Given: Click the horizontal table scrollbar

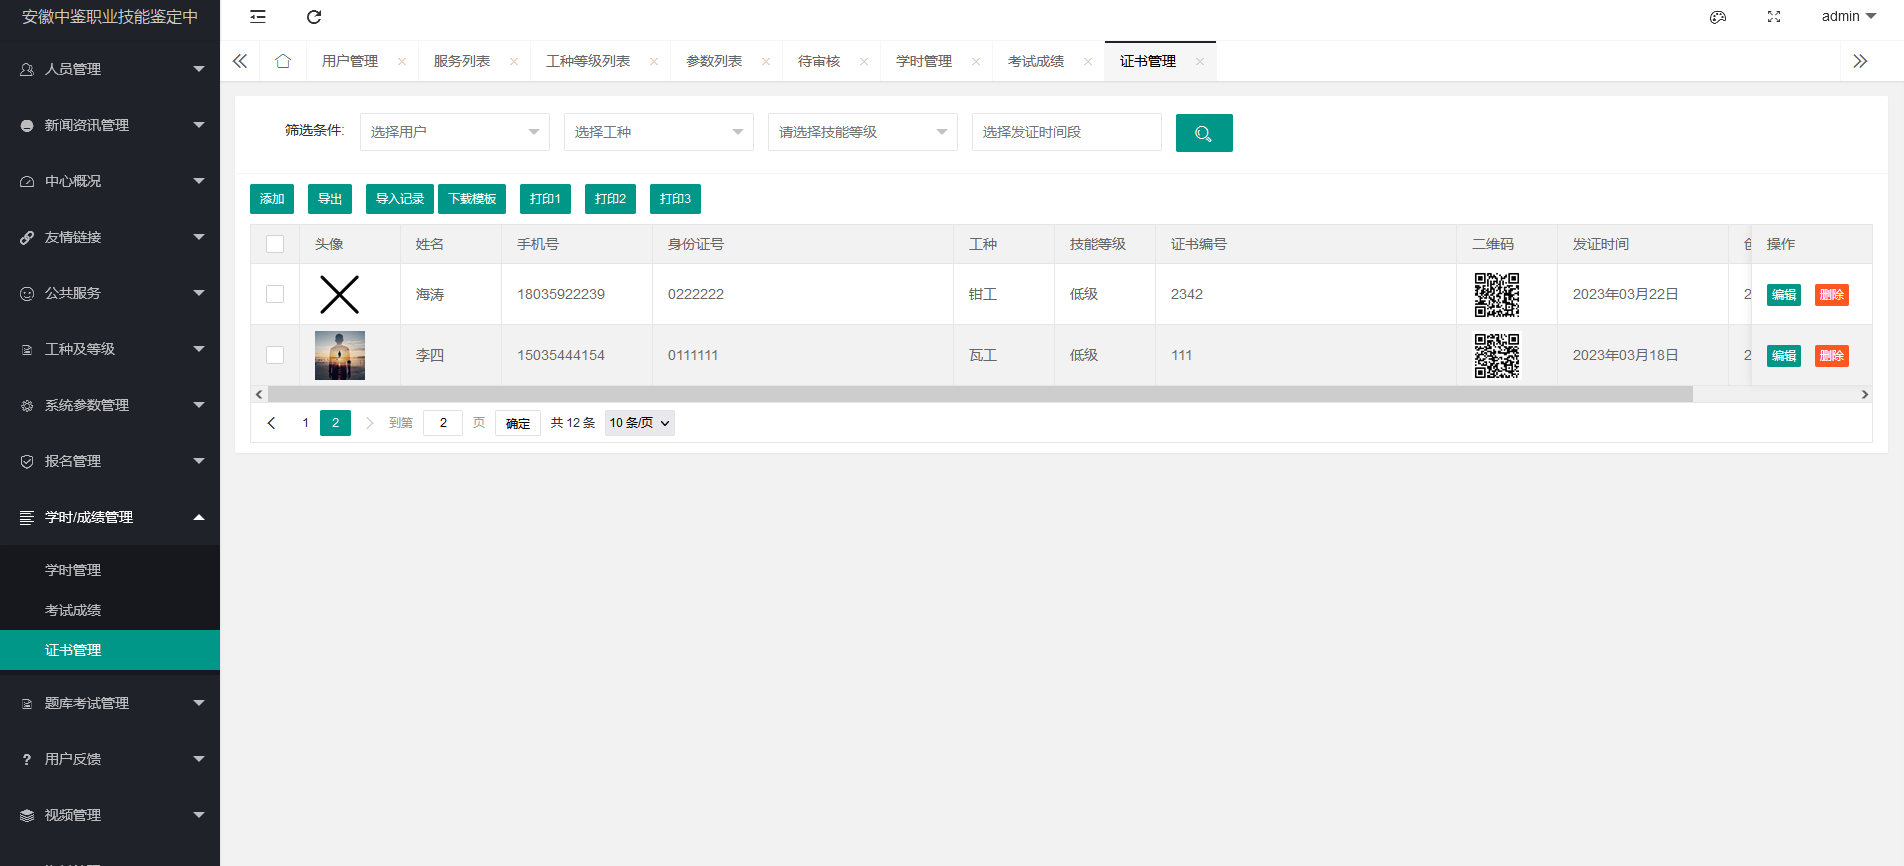Looking at the screenshot, I should (980, 394).
